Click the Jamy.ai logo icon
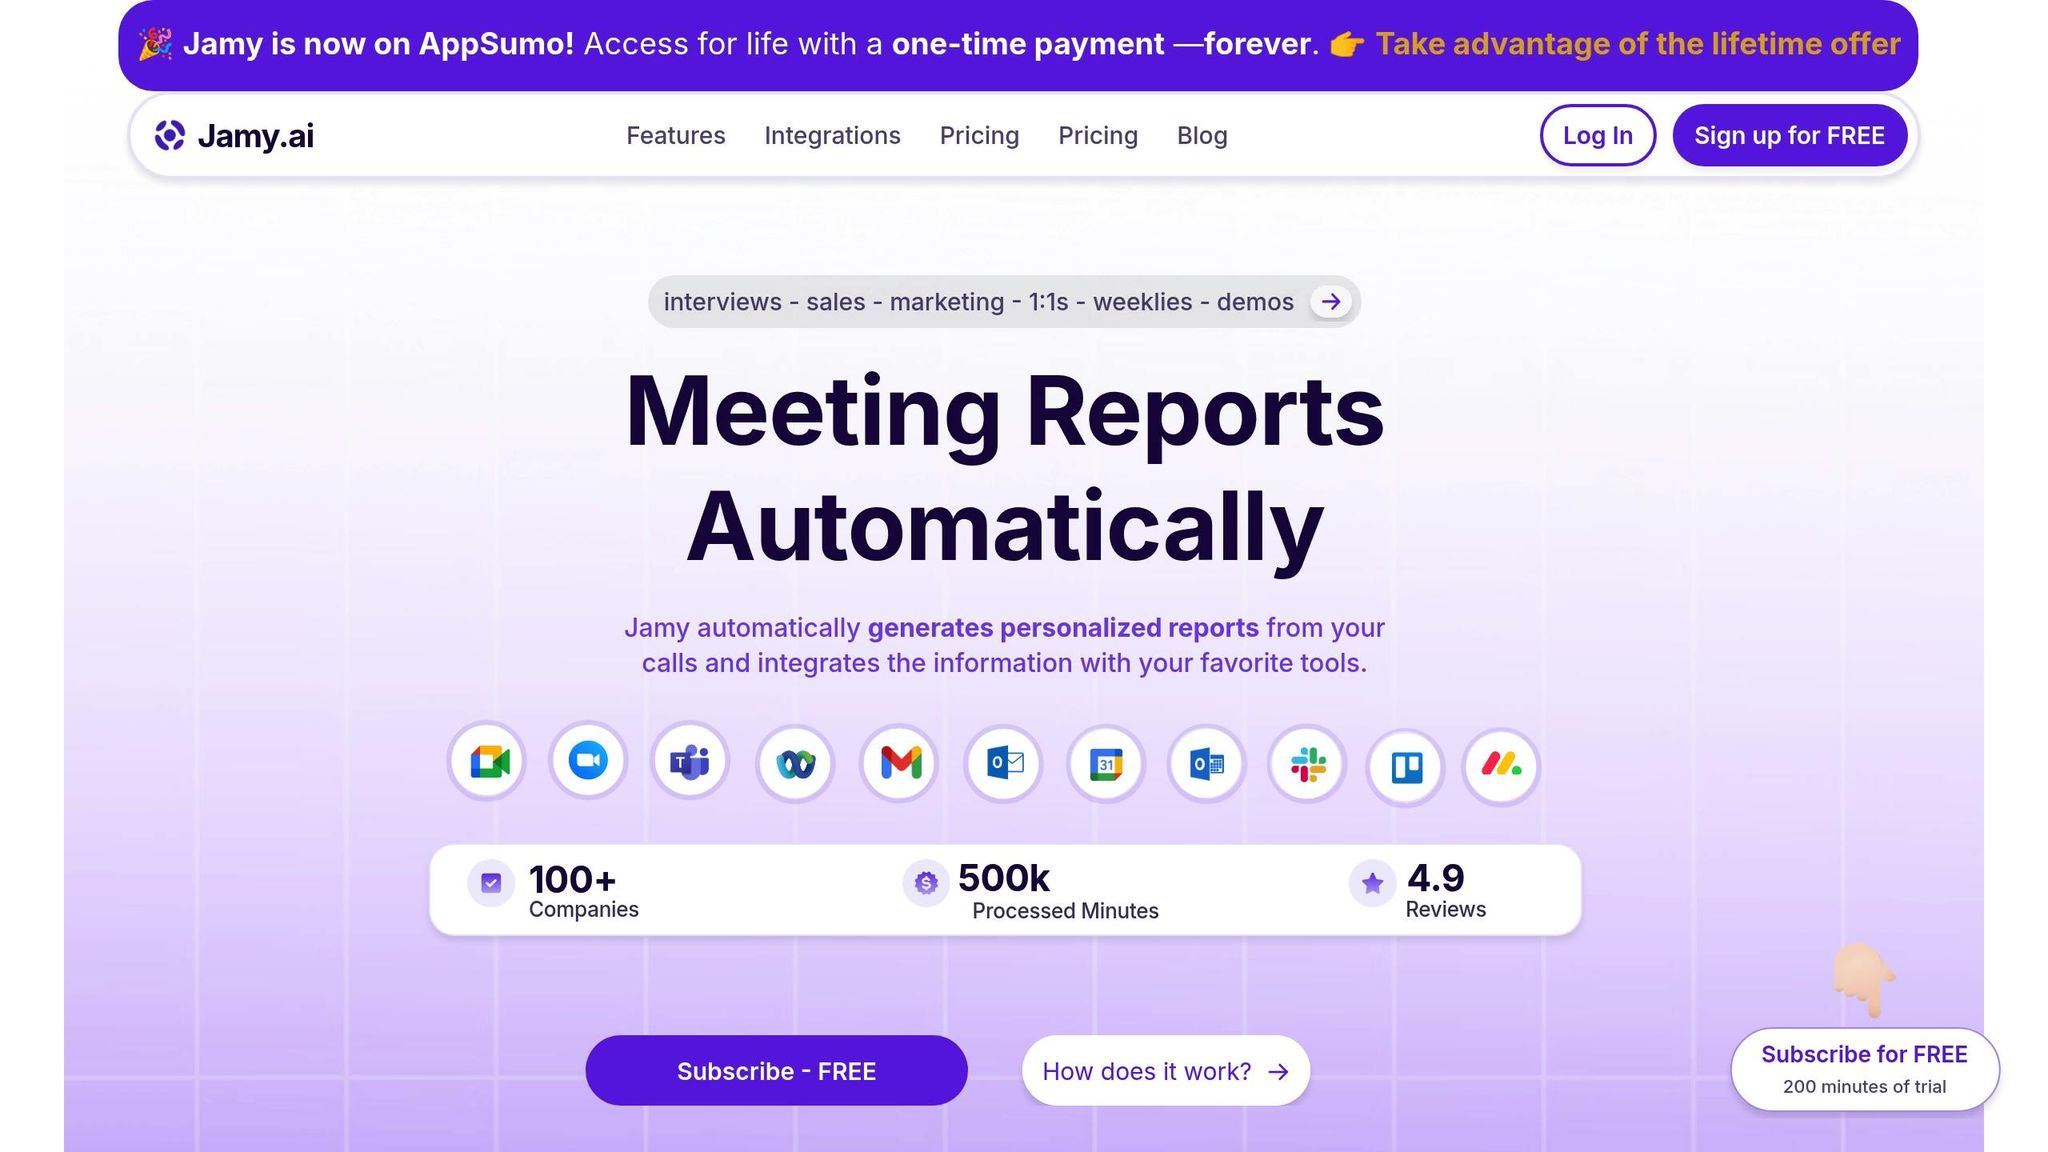 coord(170,135)
